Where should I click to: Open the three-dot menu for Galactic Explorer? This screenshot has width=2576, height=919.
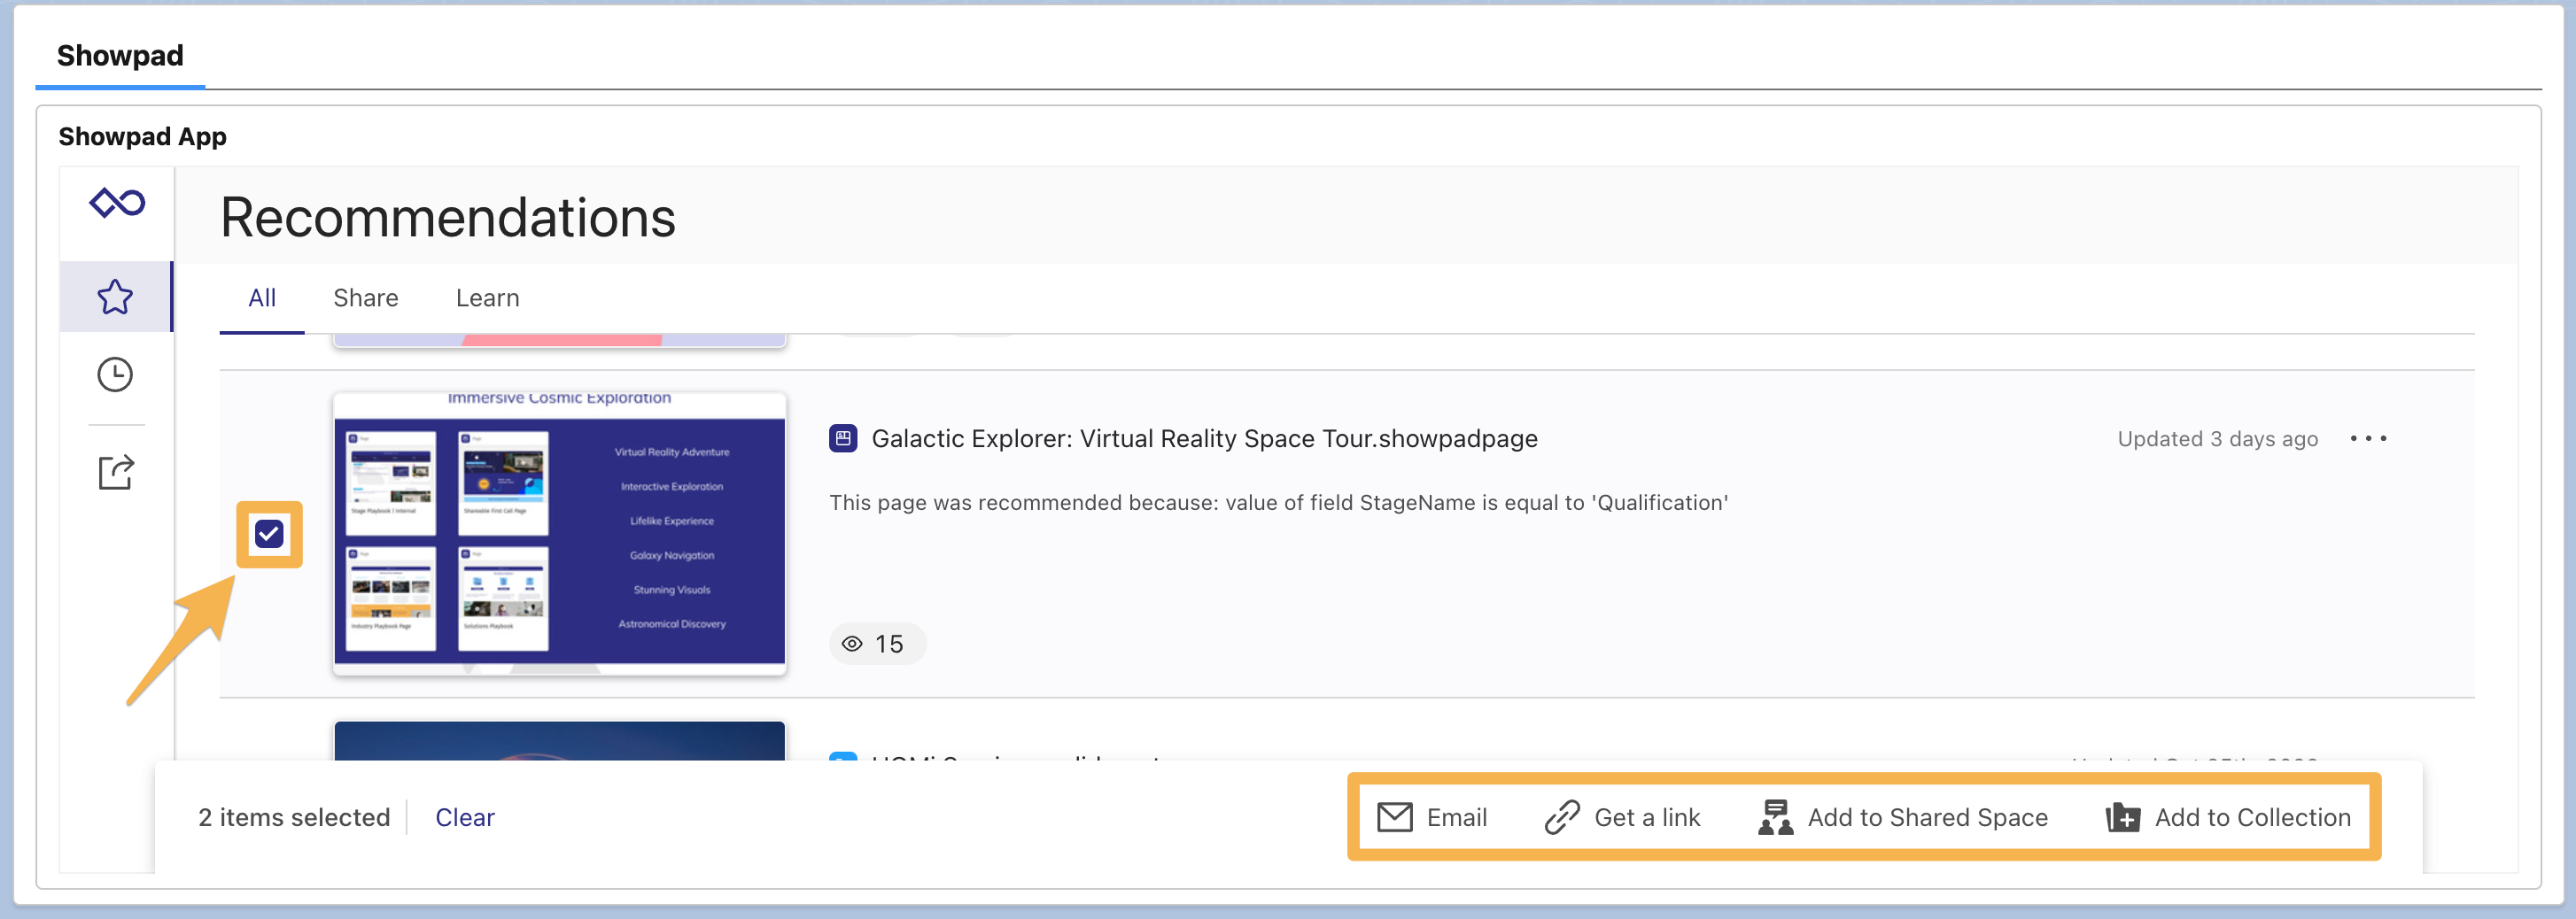pos(2368,438)
